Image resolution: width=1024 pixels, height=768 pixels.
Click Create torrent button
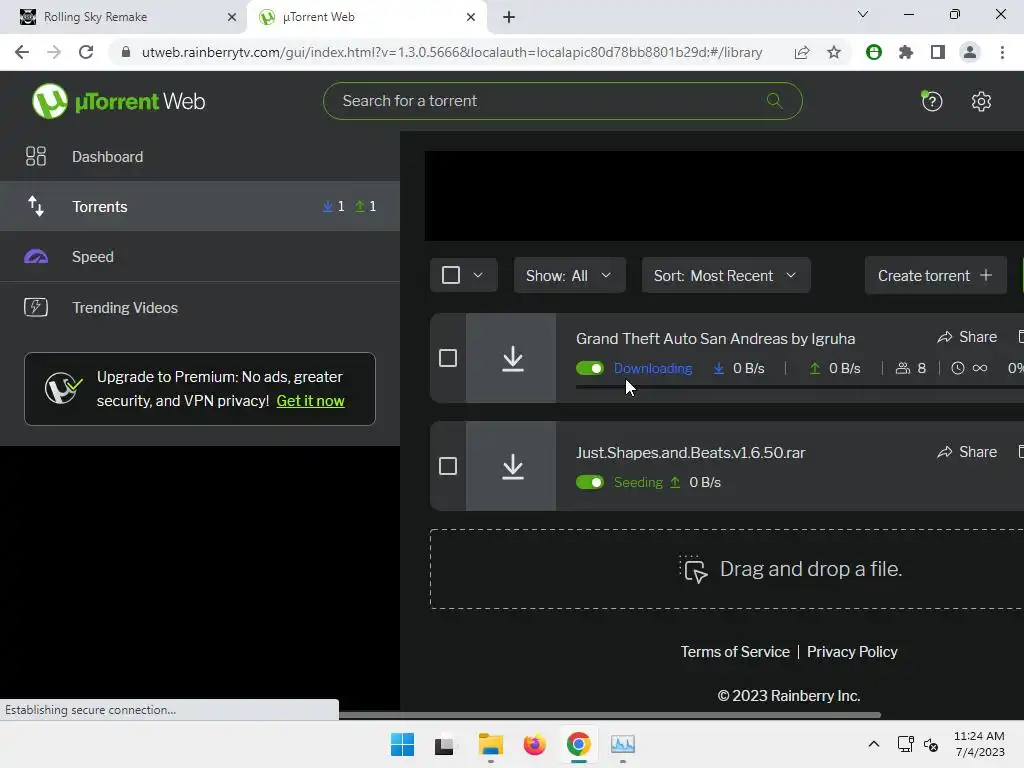click(x=935, y=276)
